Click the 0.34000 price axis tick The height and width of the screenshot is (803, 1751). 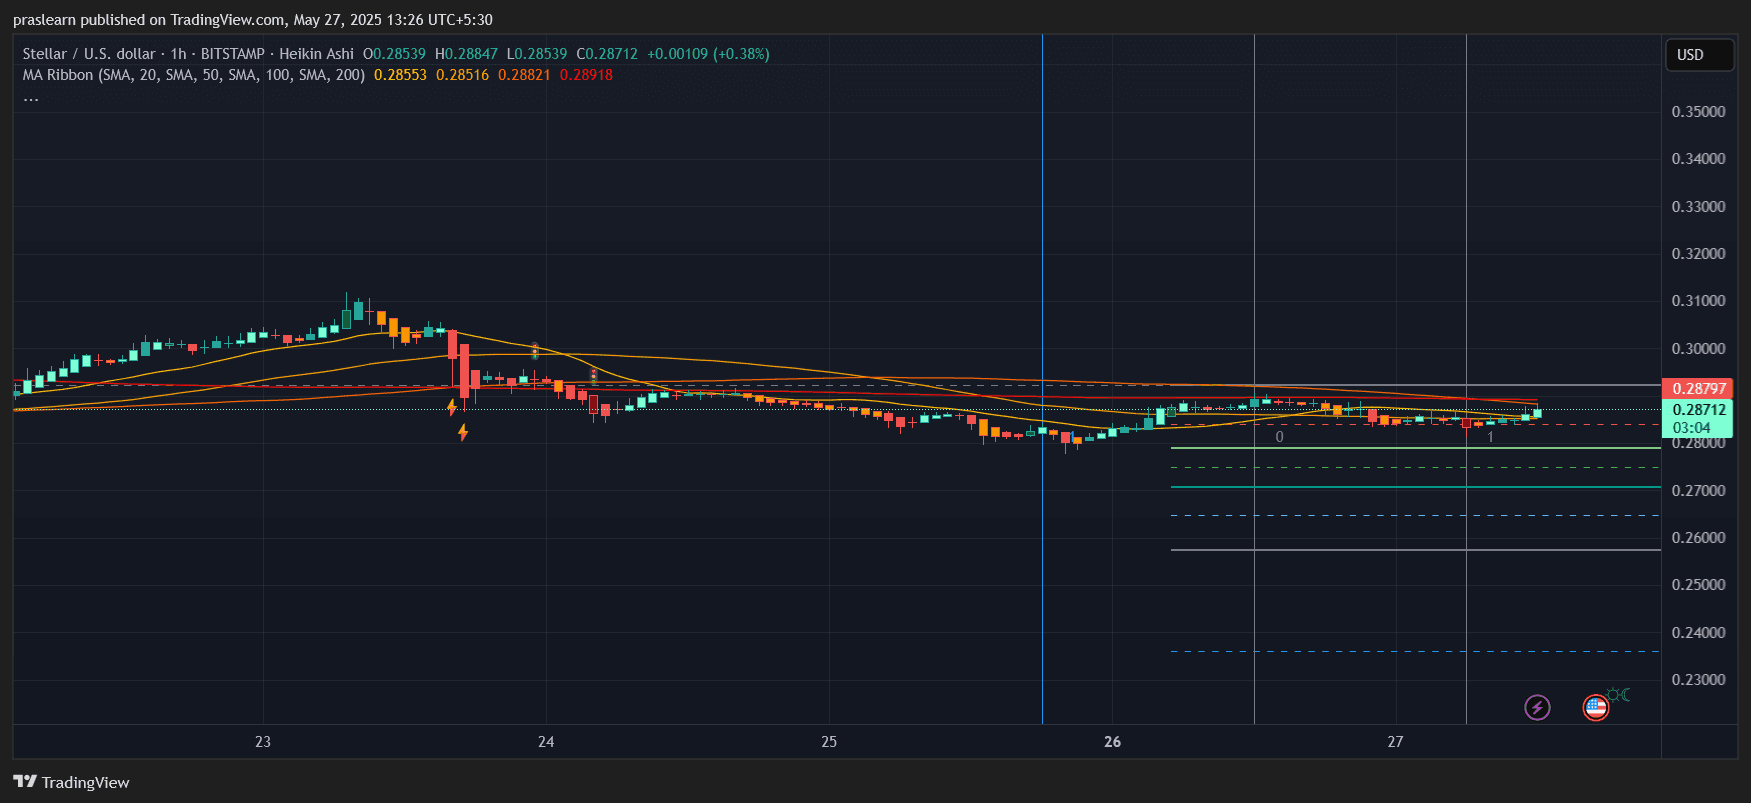pyautogui.click(x=1698, y=159)
